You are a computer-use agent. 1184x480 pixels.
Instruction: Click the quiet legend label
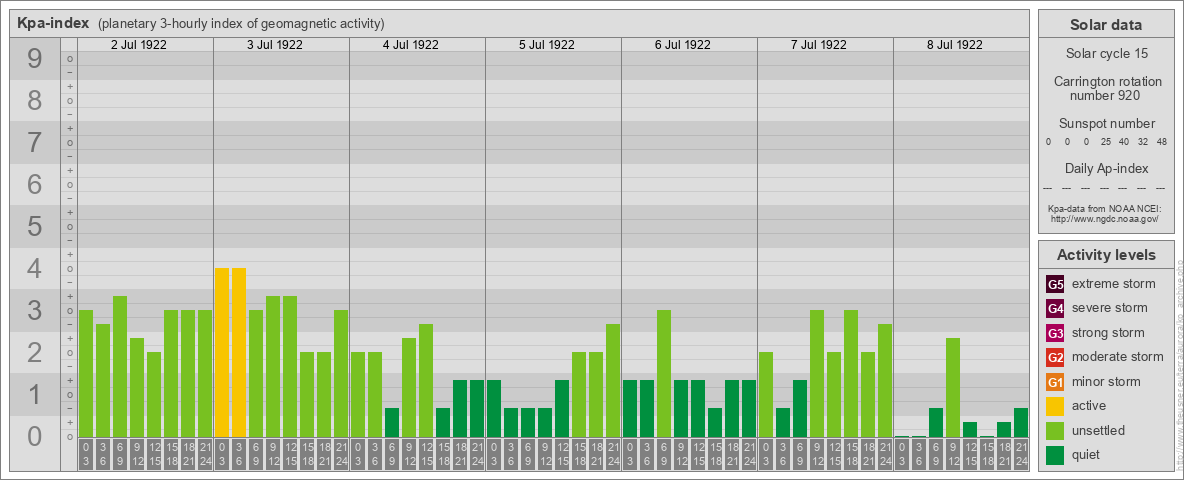1088,455
